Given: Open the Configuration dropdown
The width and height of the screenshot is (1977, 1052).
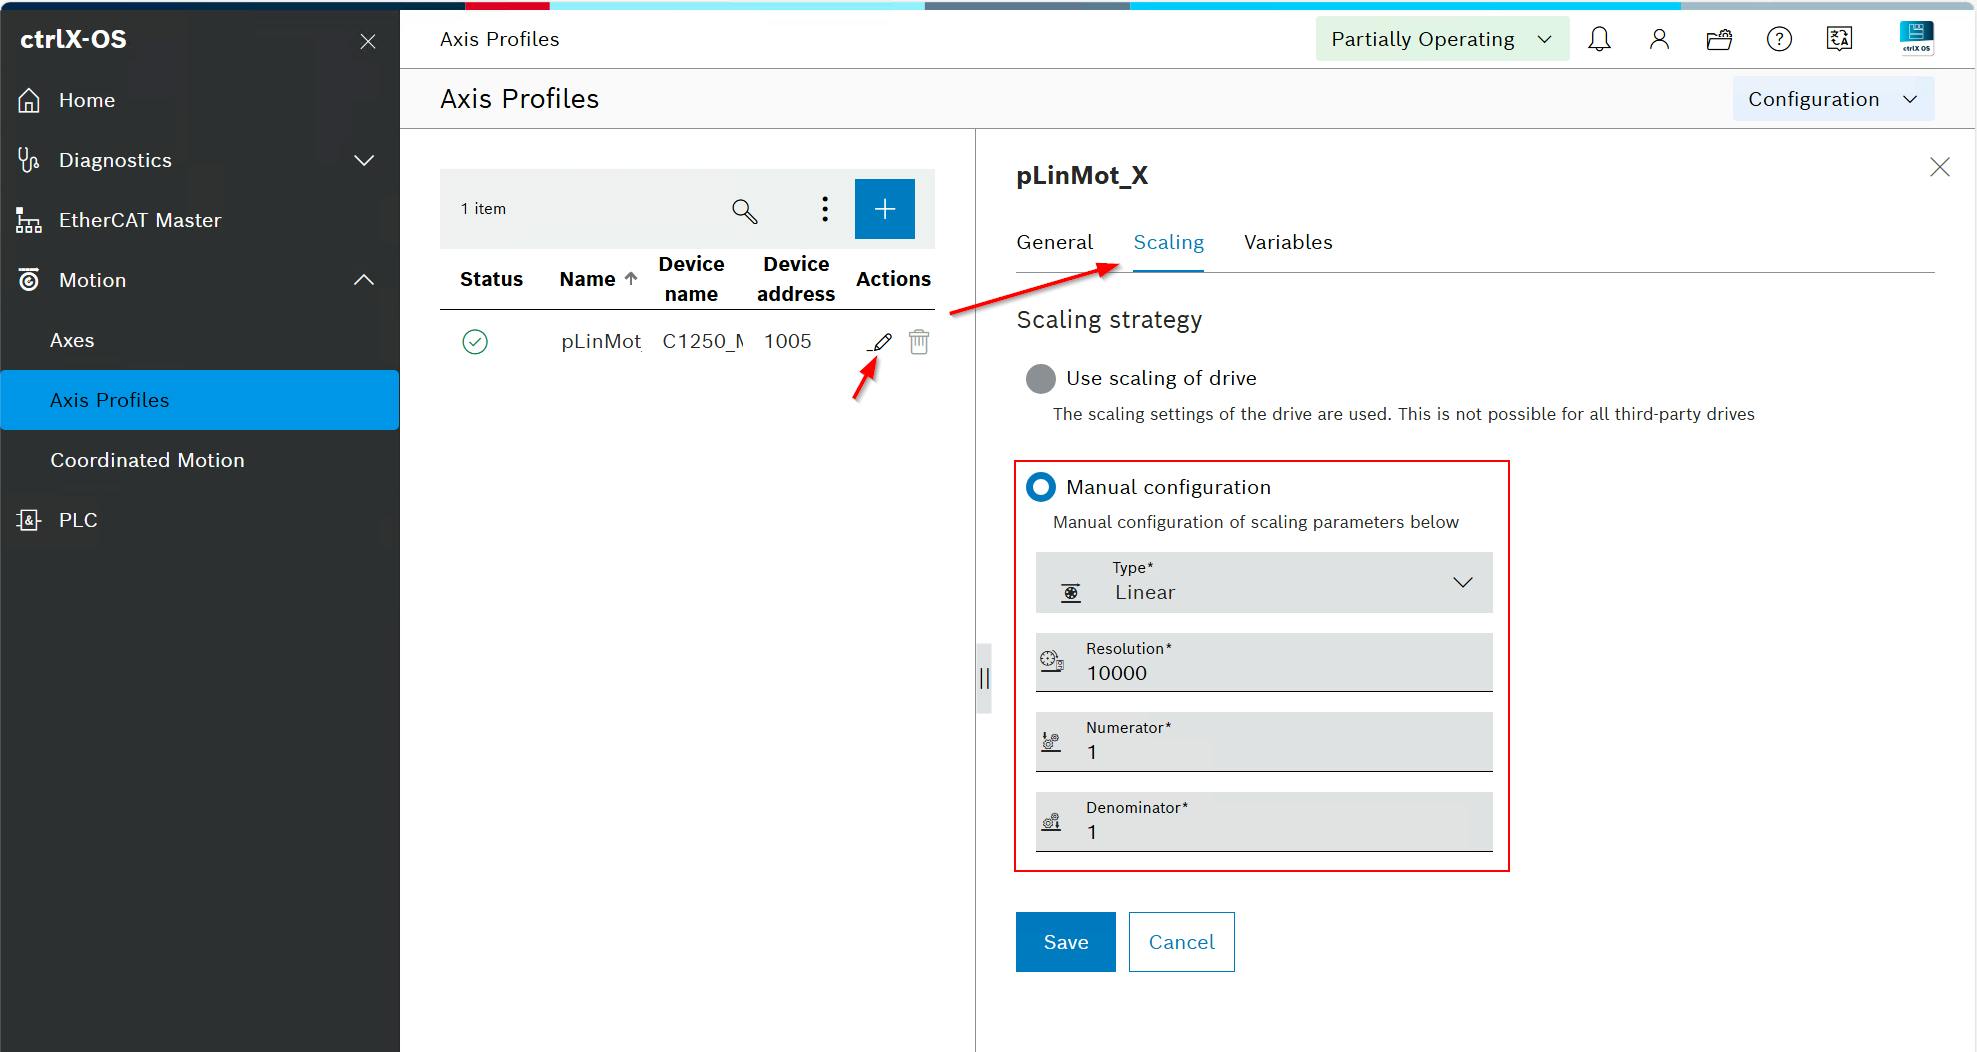Looking at the screenshot, I should [x=1832, y=99].
